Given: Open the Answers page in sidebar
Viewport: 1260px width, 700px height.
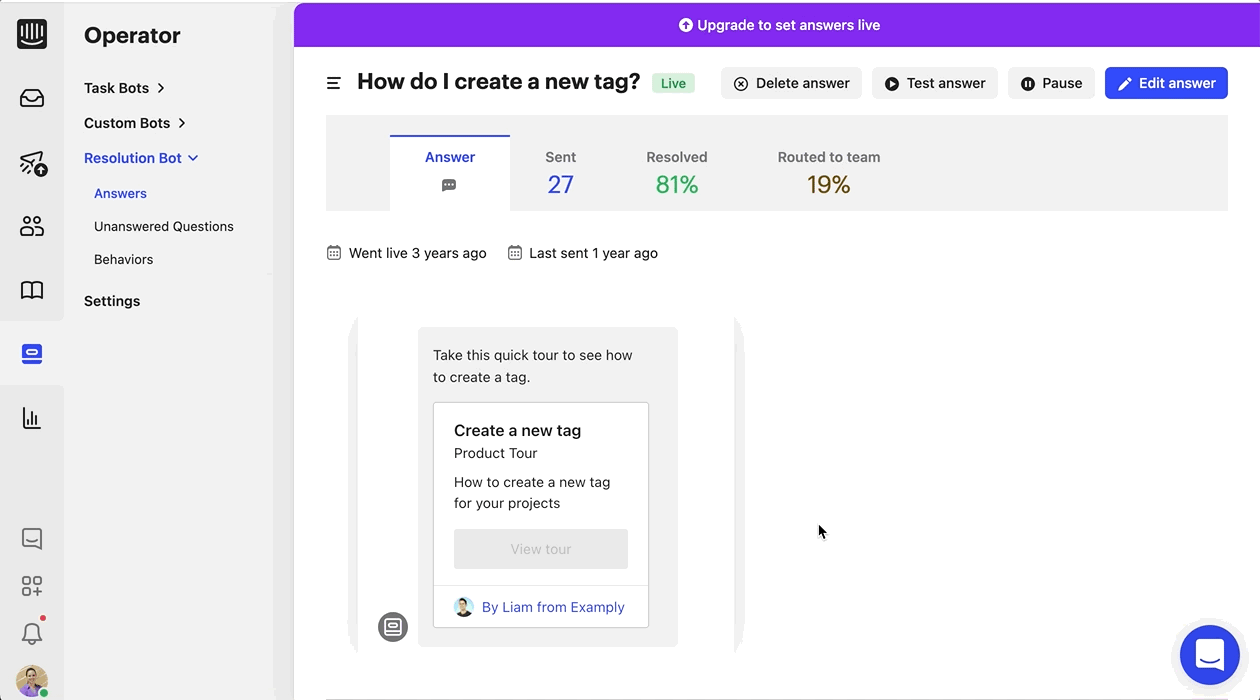Looking at the screenshot, I should coord(120,194).
